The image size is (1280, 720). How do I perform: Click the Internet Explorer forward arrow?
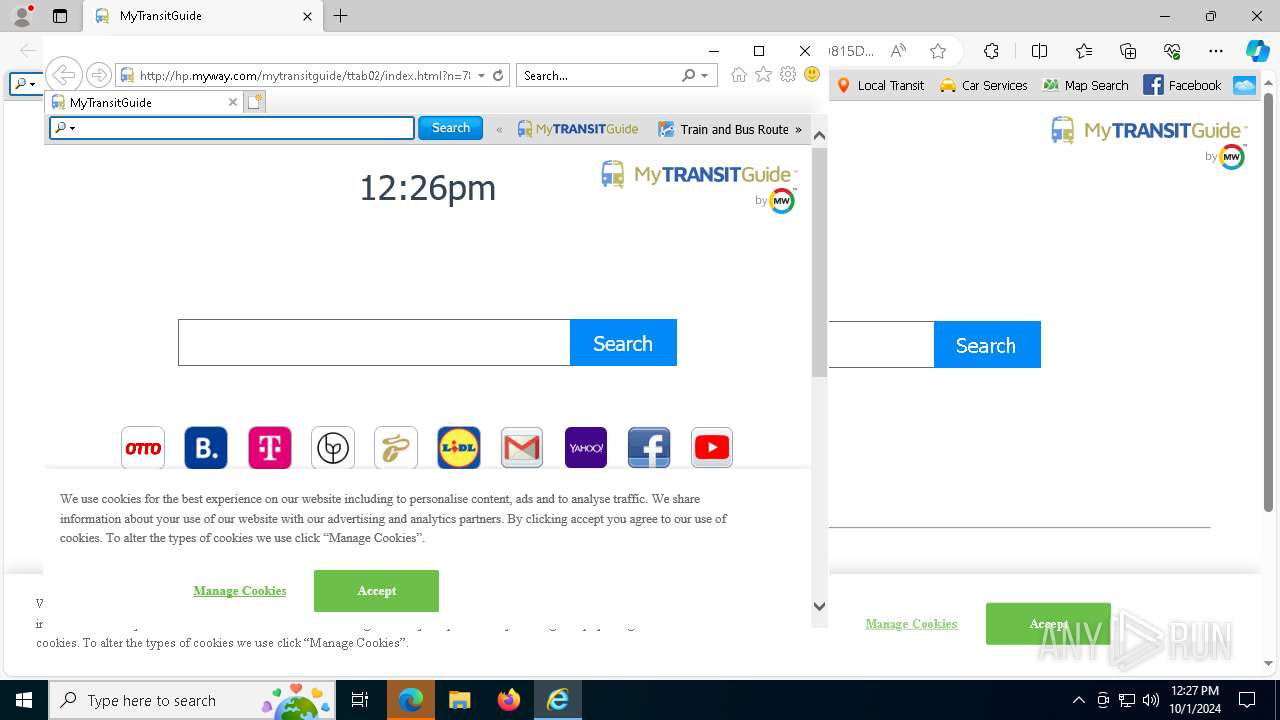pyautogui.click(x=98, y=75)
